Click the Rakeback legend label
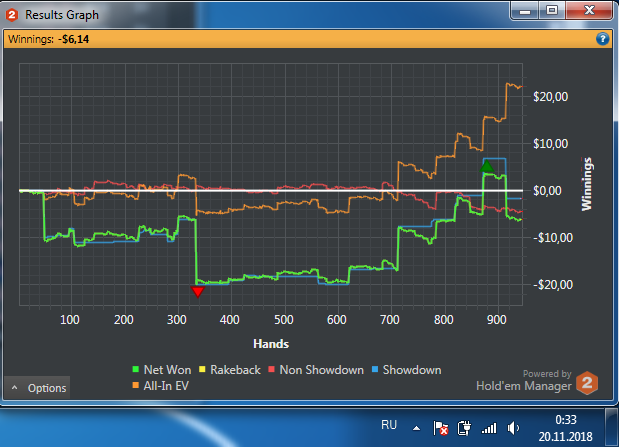This screenshot has height=447, width=619. [x=235, y=370]
